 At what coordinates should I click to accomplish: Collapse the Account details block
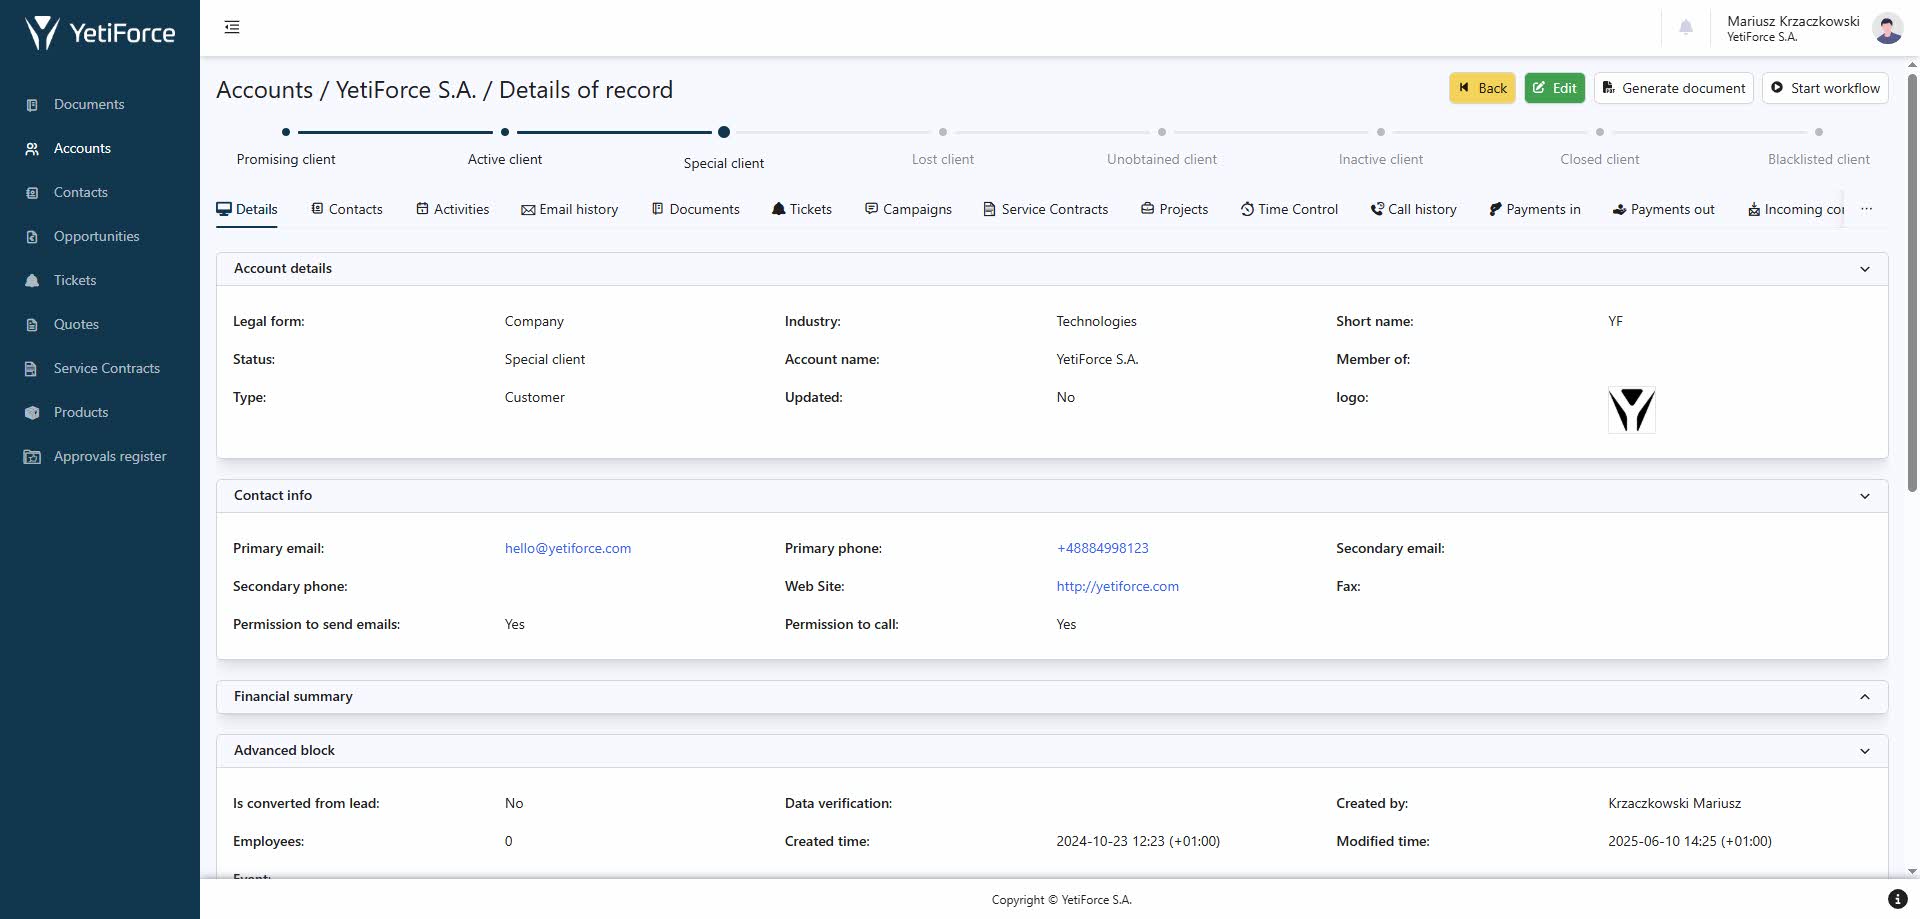pyautogui.click(x=1864, y=269)
